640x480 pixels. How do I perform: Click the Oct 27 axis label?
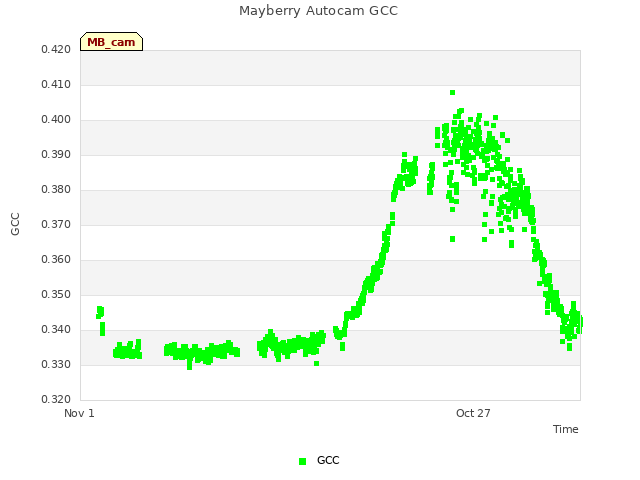(x=473, y=413)
